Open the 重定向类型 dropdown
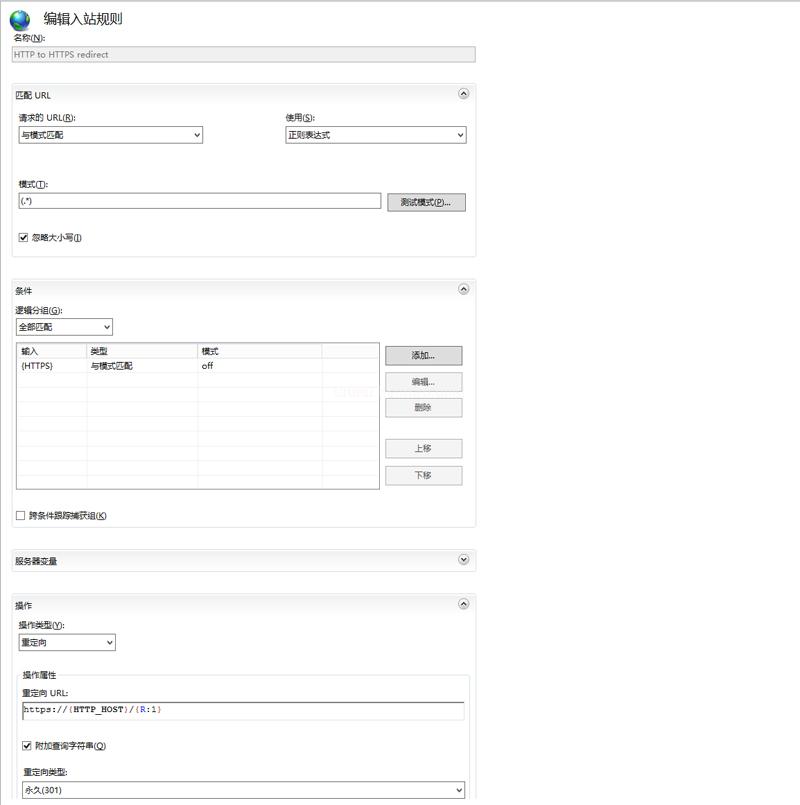800x805 pixels. click(x=243, y=790)
